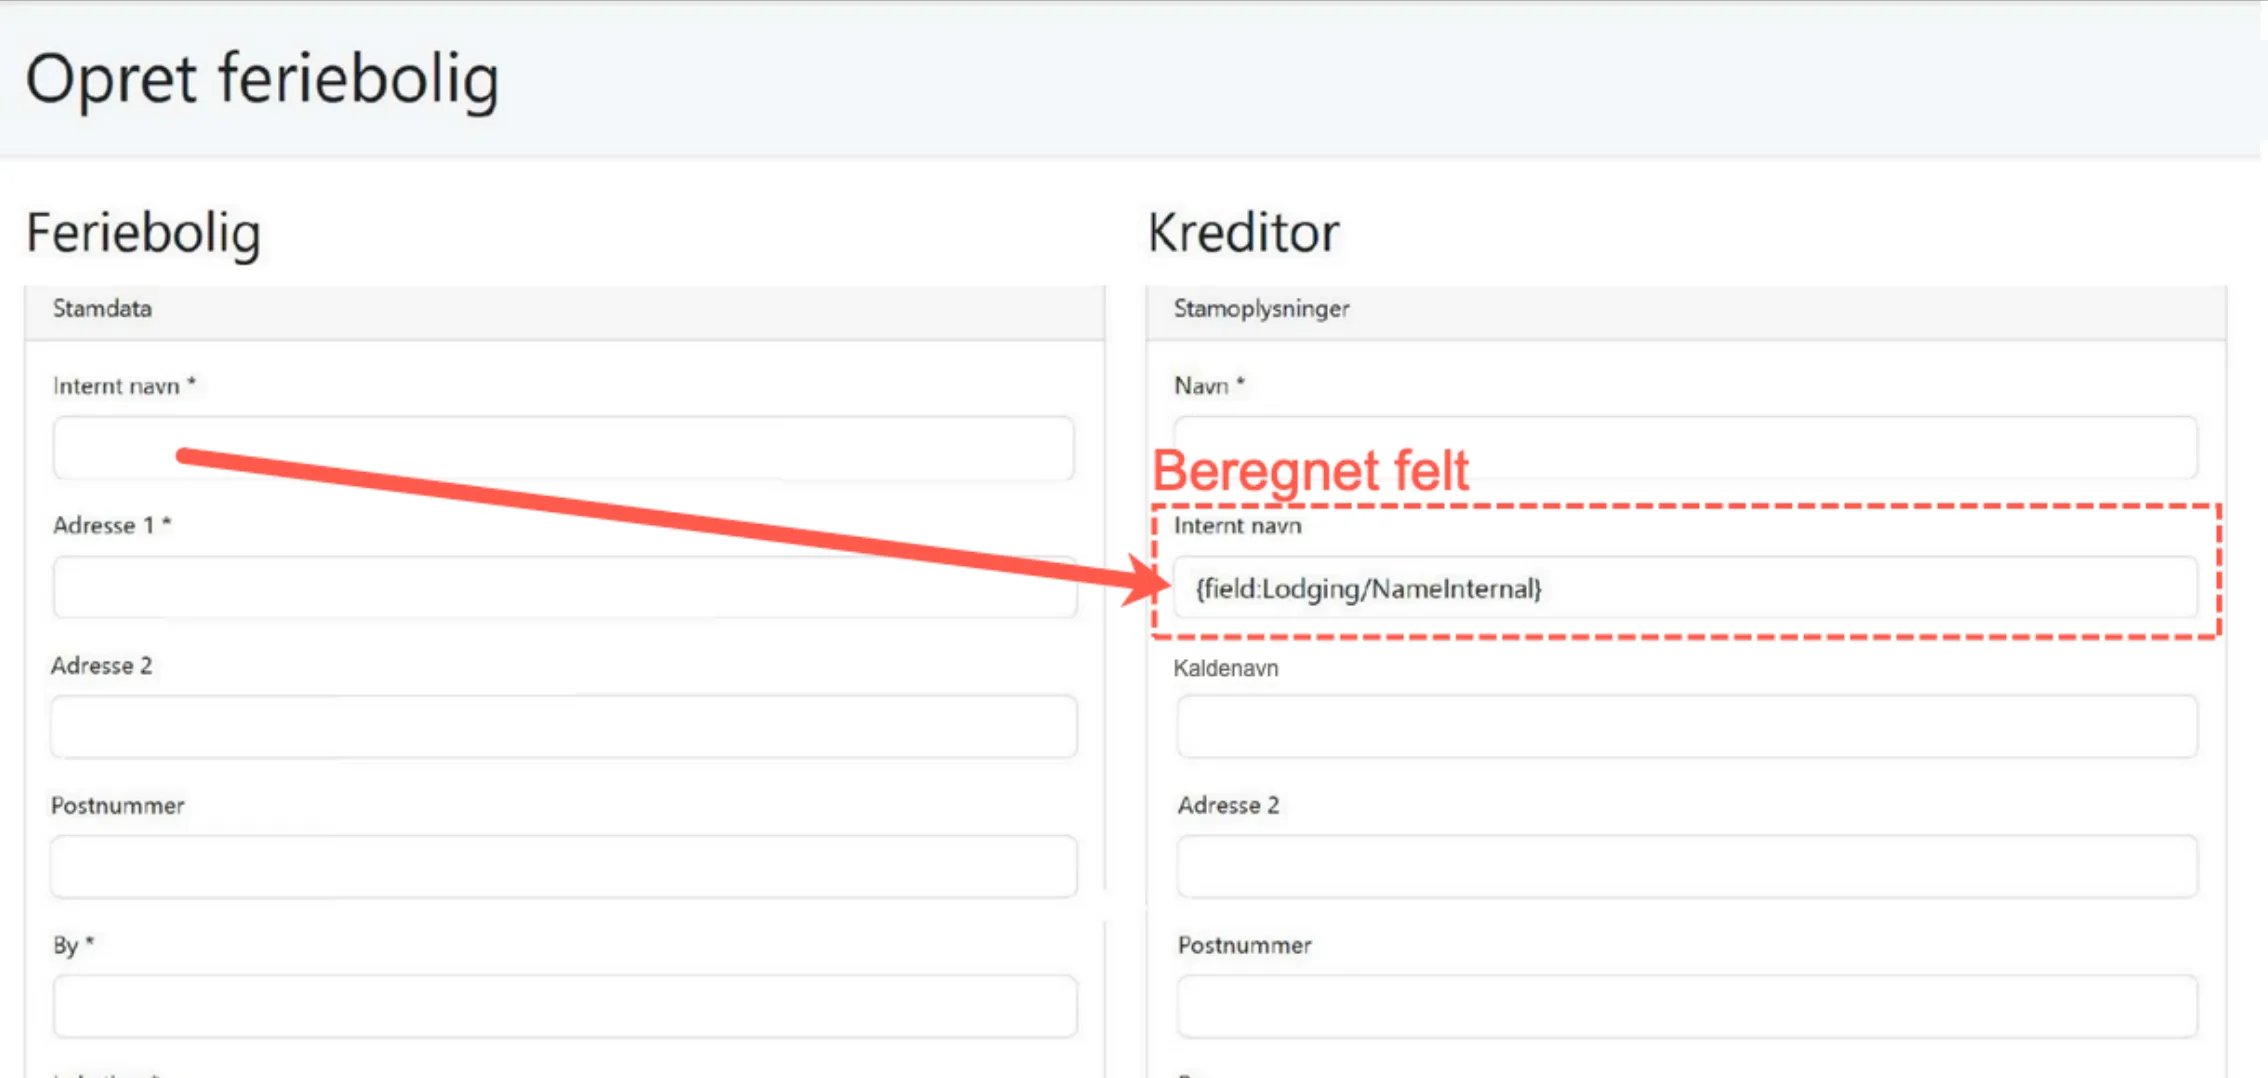Click the Navn * label under Kreditor
The width and height of the screenshot is (2268, 1078).
pos(1208,386)
